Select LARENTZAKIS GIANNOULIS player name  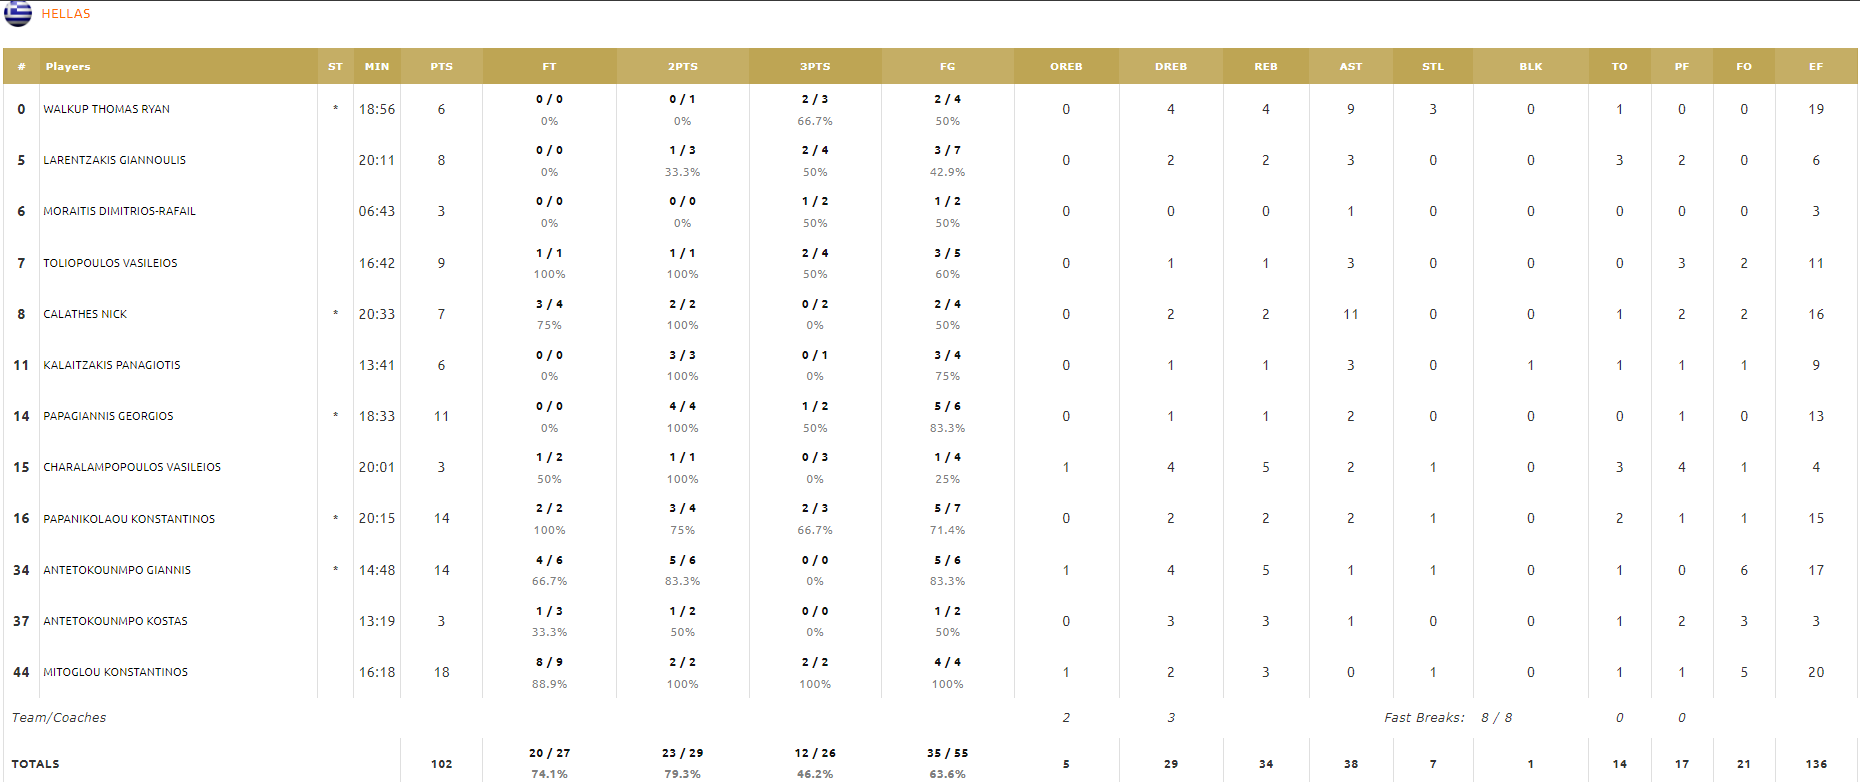coord(114,160)
